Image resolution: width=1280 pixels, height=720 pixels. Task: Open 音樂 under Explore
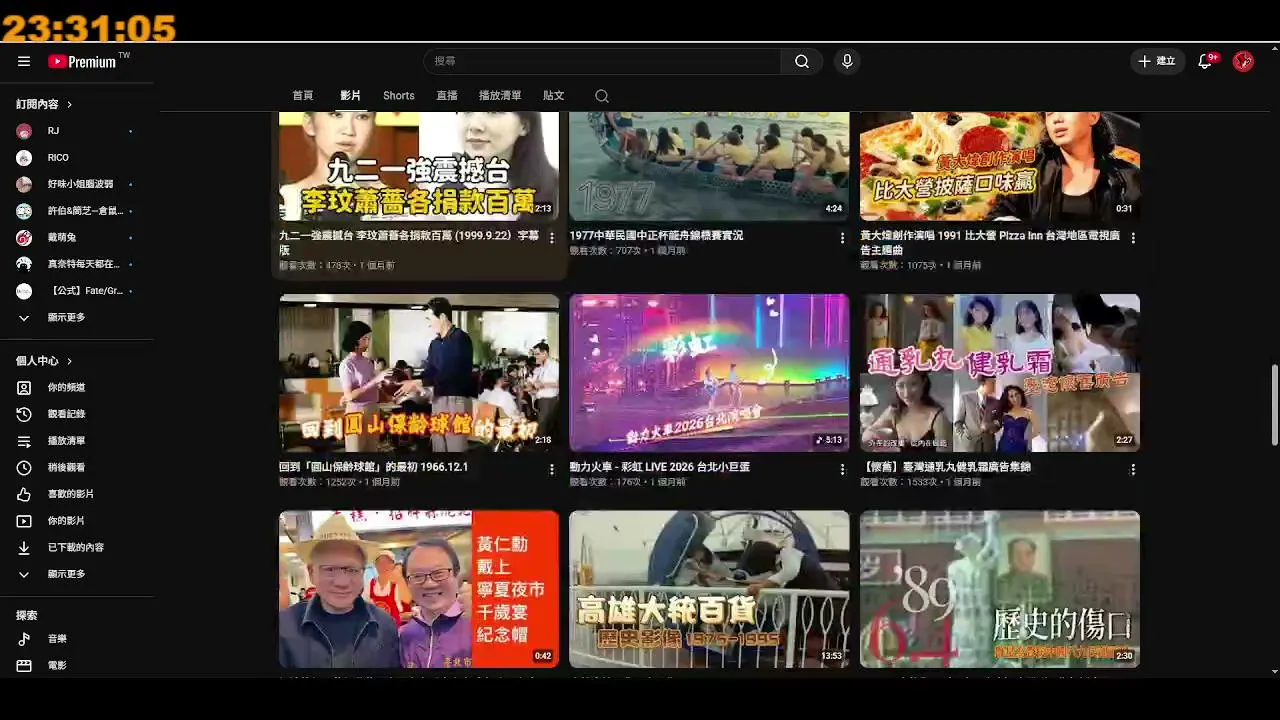click(x=77, y=639)
